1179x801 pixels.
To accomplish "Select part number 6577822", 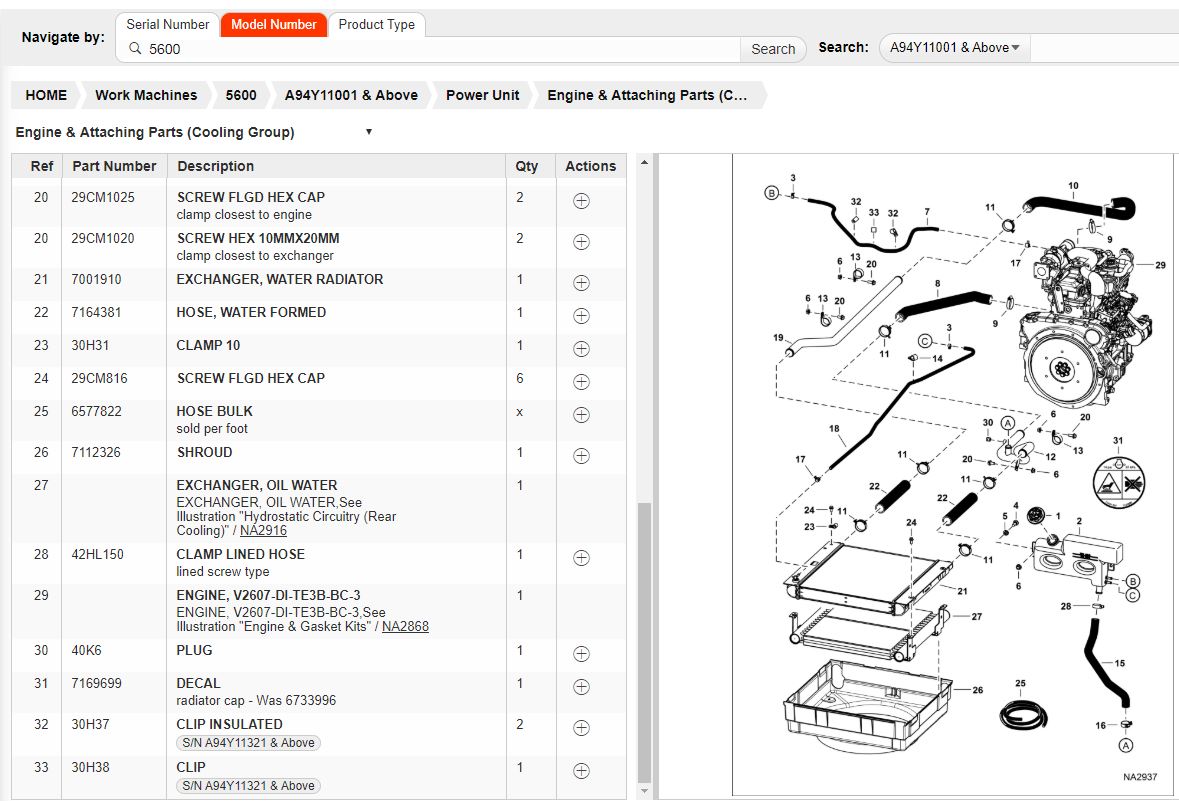I will [x=96, y=411].
